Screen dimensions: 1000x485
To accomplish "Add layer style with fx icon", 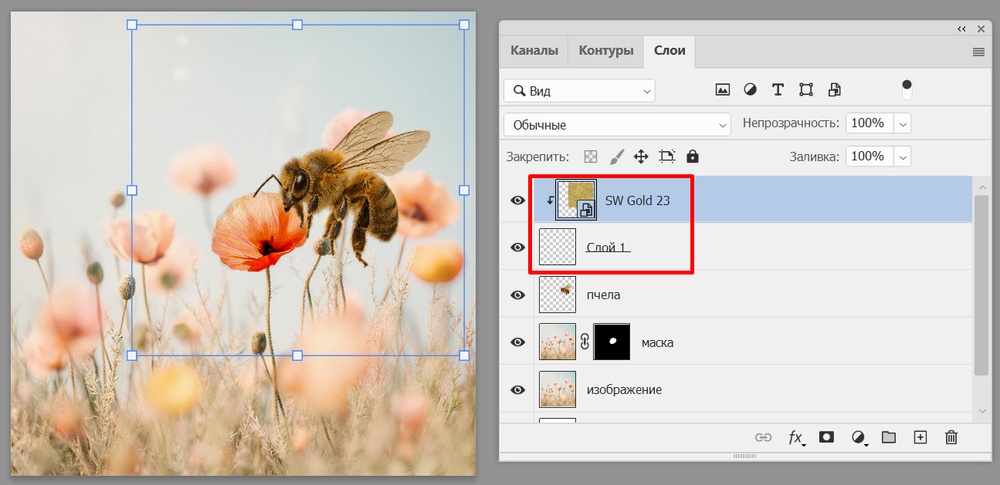I will 796,438.
